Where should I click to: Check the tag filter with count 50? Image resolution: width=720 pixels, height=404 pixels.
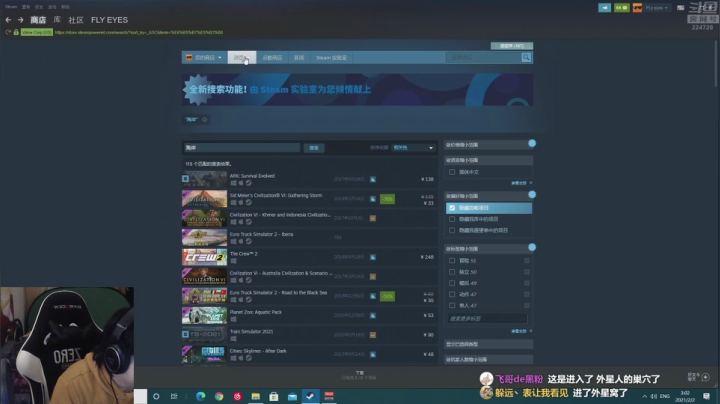452,272
